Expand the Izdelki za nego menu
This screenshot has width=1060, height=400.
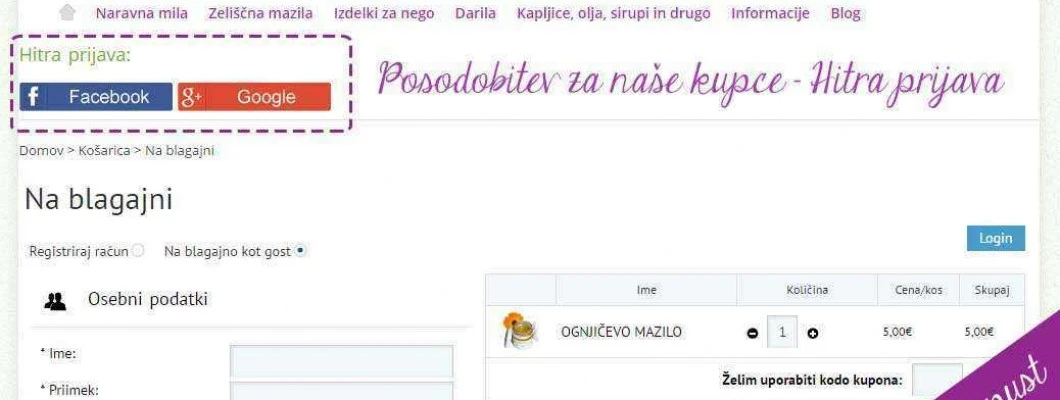pos(384,13)
